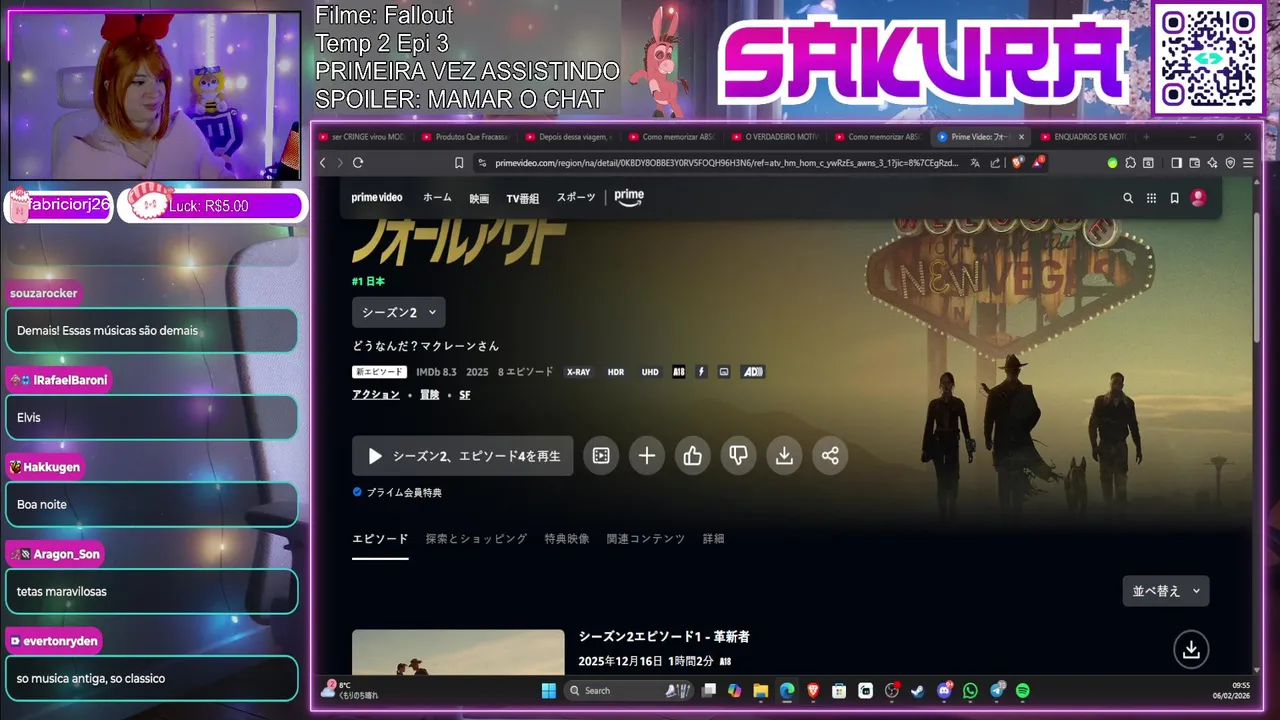
Task: Open the 関連コンテンツ tab
Action: coord(646,539)
